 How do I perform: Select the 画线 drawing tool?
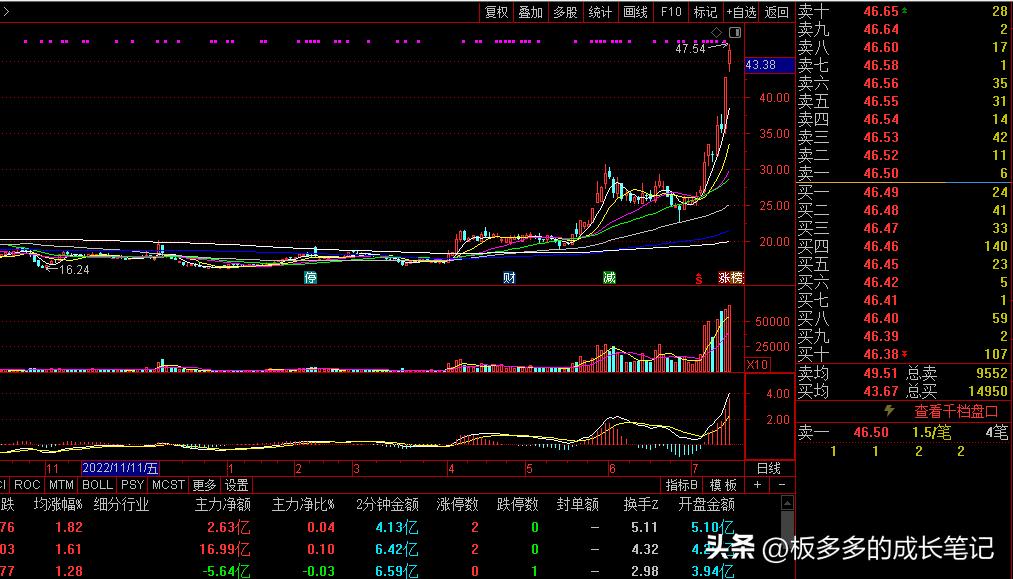click(x=635, y=12)
